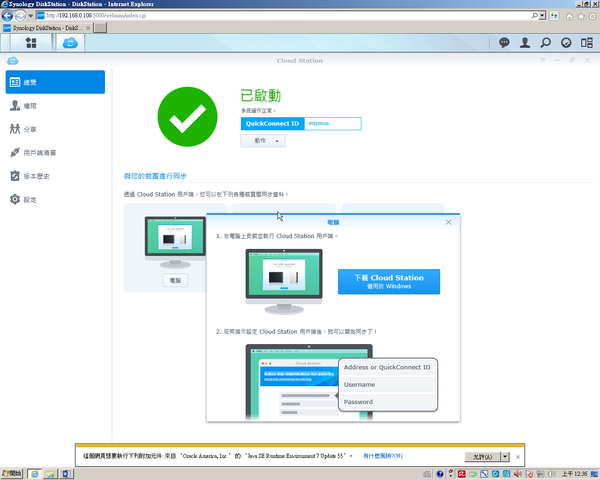Click the 與您的裝置進行同步 heading

coord(155,176)
